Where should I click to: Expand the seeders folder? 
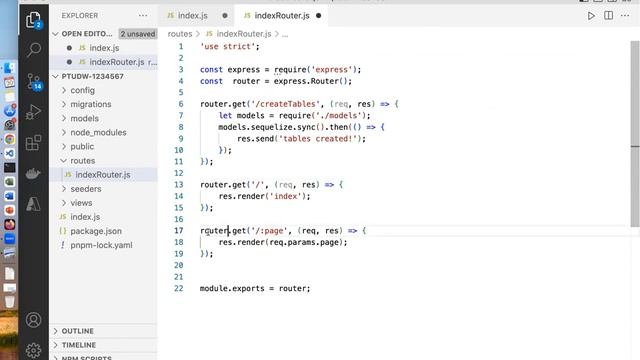coord(85,189)
